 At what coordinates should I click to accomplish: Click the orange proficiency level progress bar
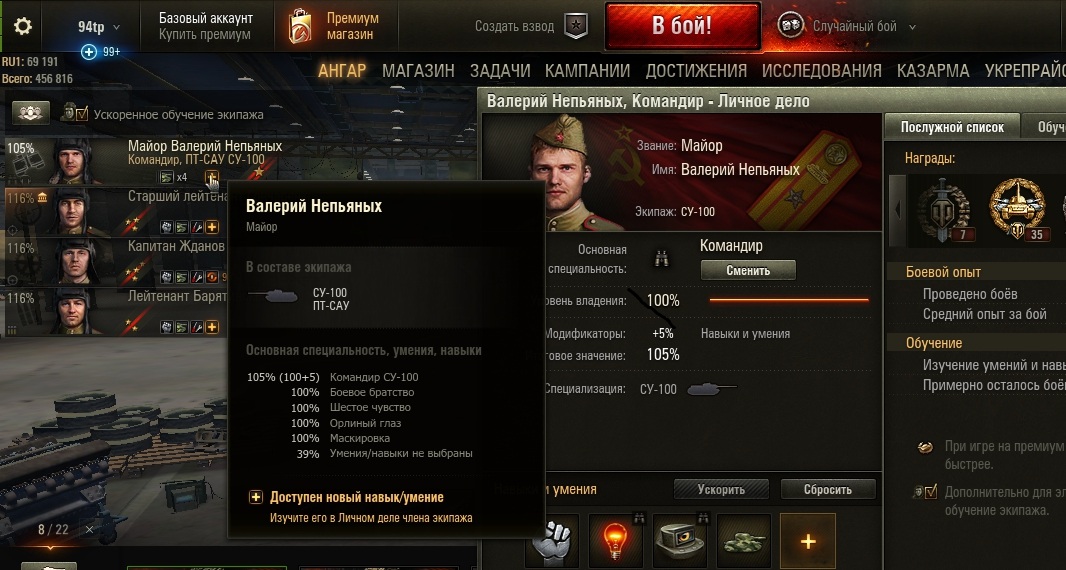click(x=789, y=299)
